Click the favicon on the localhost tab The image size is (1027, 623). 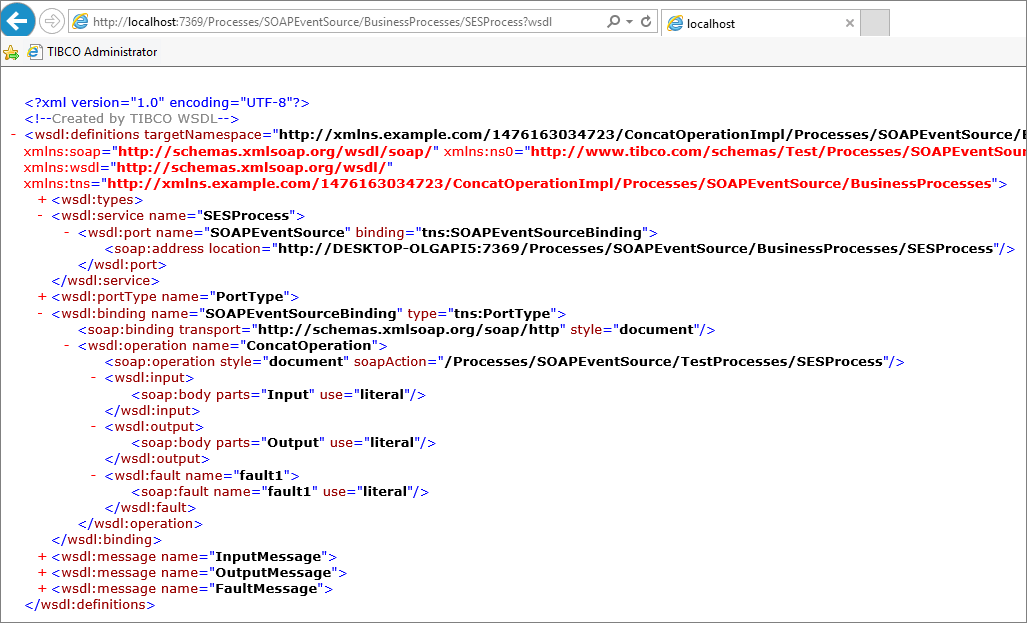[x=677, y=21]
